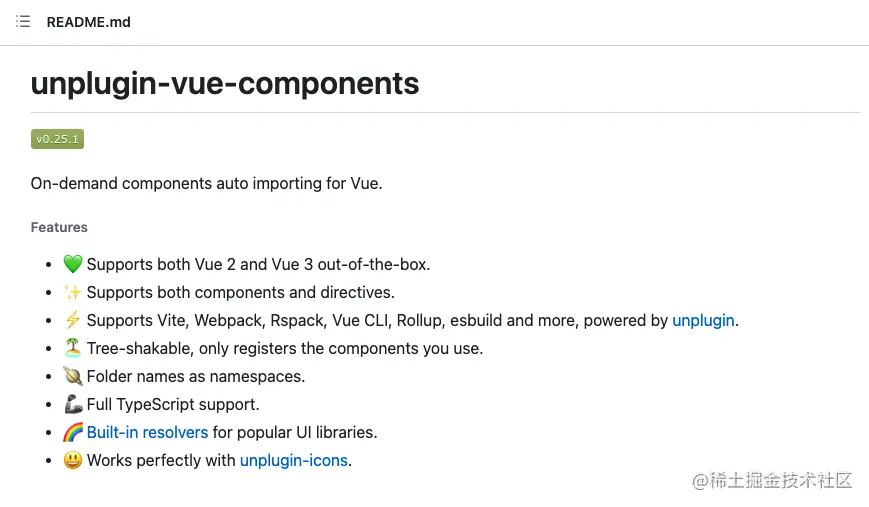Visit the unplugin-icons link

[x=294, y=460]
